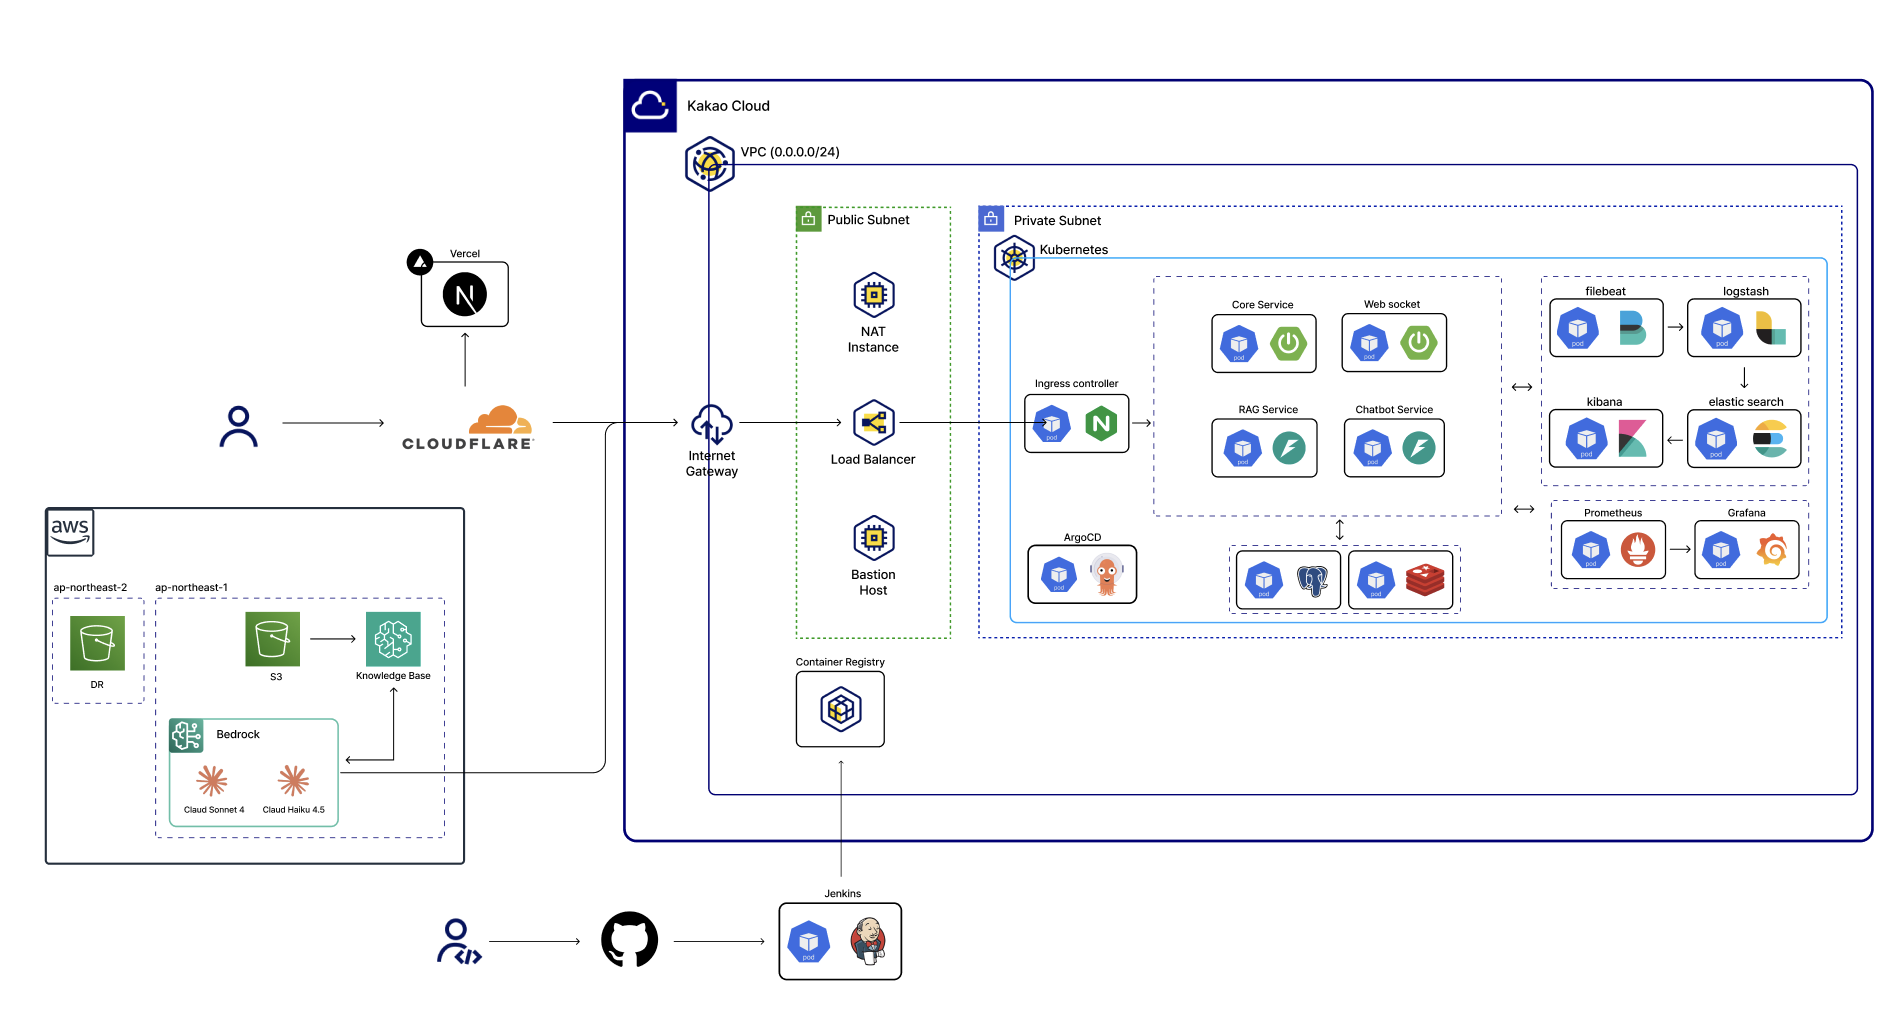Click the VPC hexagon icon
The height and width of the screenshot is (1028, 1904).
[x=710, y=164]
